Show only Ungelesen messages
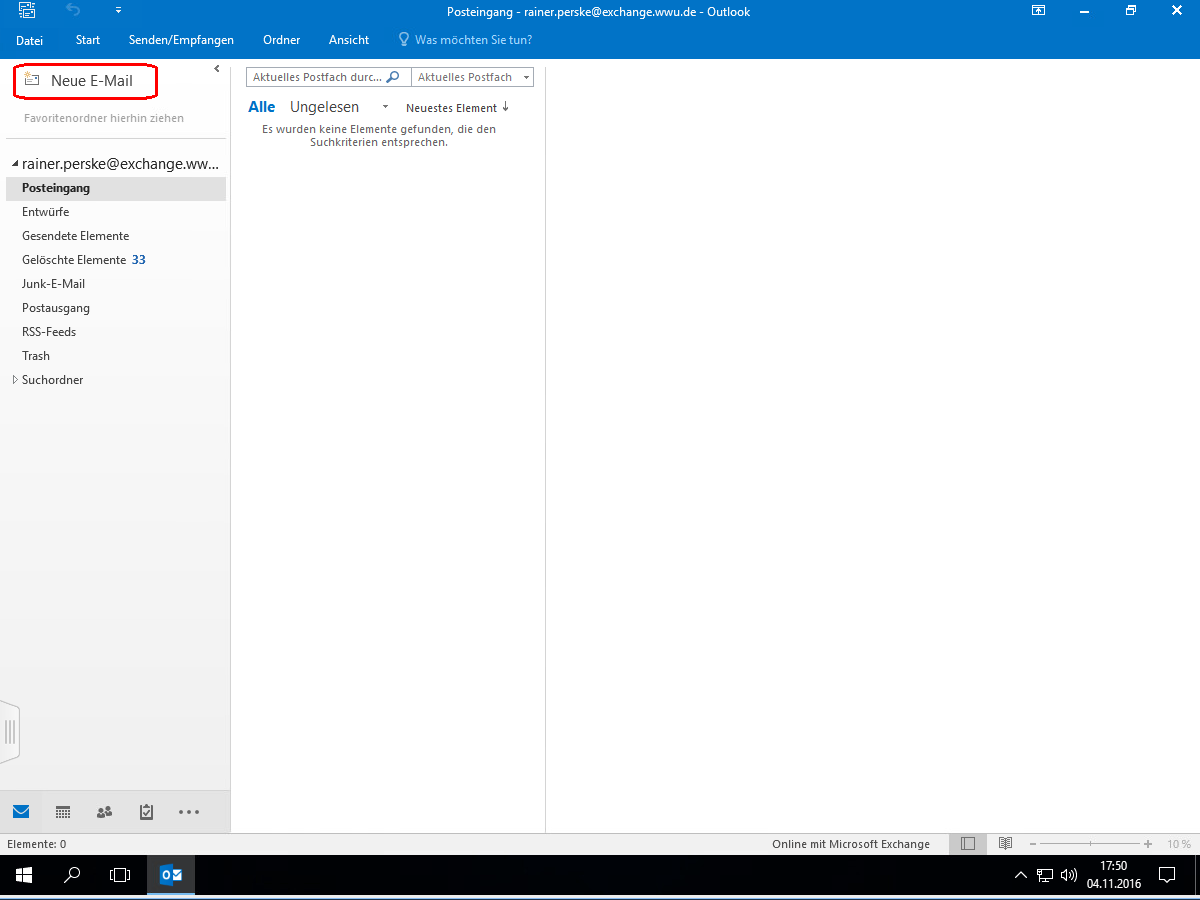 (x=324, y=107)
